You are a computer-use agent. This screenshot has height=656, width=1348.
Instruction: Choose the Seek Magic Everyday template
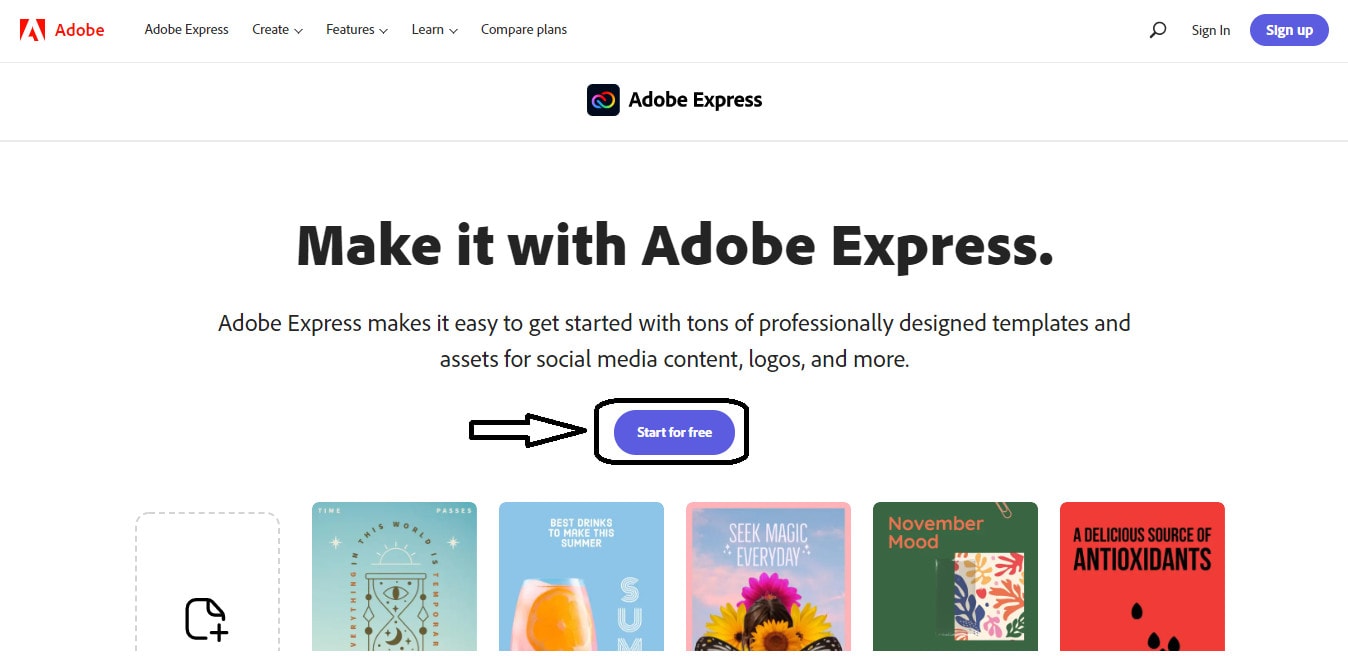pyautogui.click(x=768, y=578)
